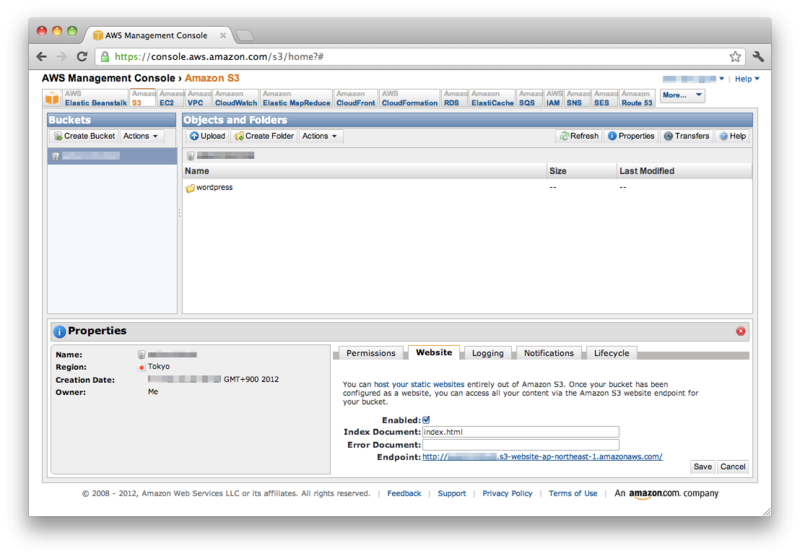Click AWS Management Console breadcrumb link

point(108,78)
